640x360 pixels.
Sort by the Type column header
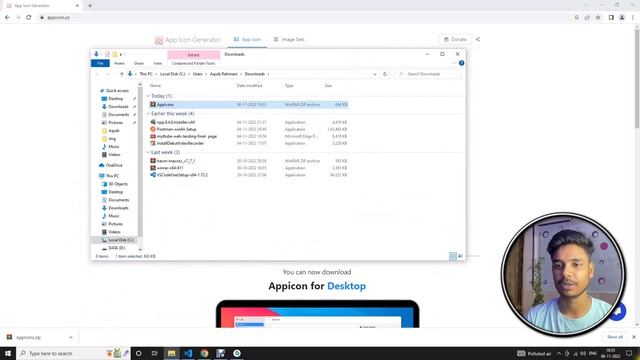point(289,86)
